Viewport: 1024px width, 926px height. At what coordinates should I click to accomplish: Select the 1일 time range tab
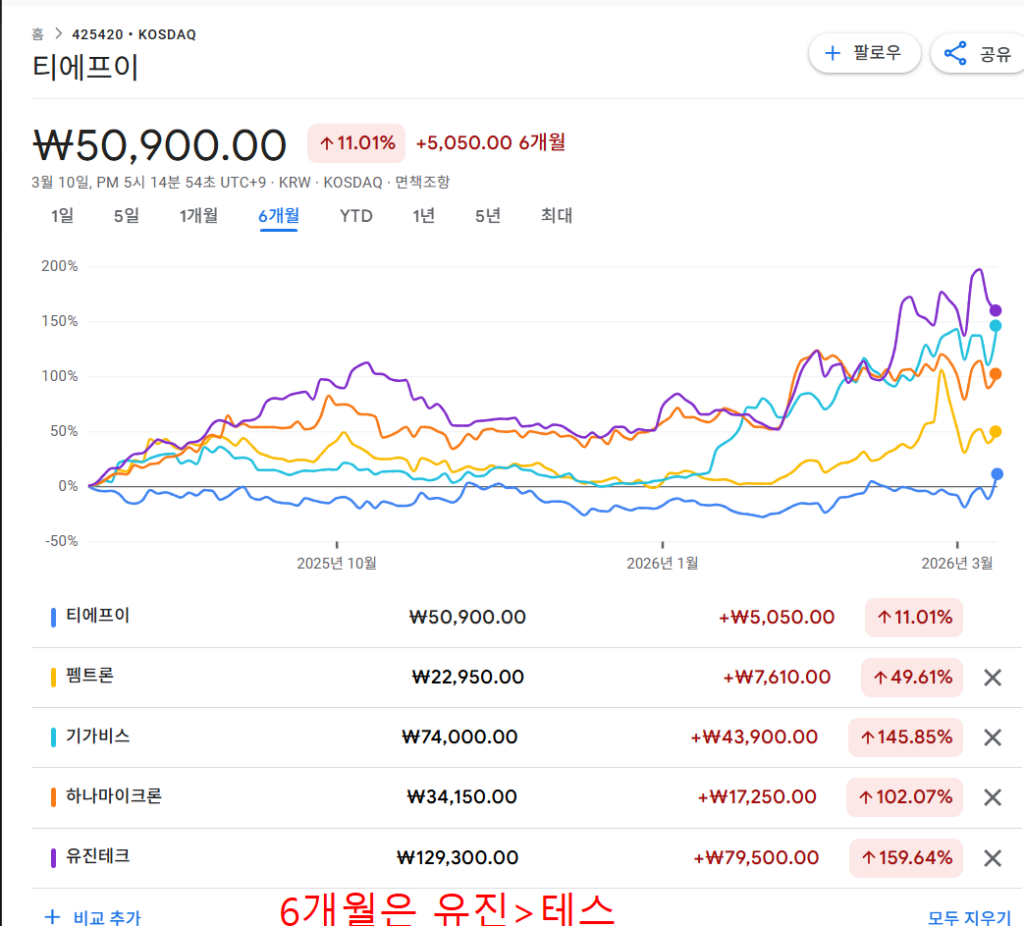(62, 215)
